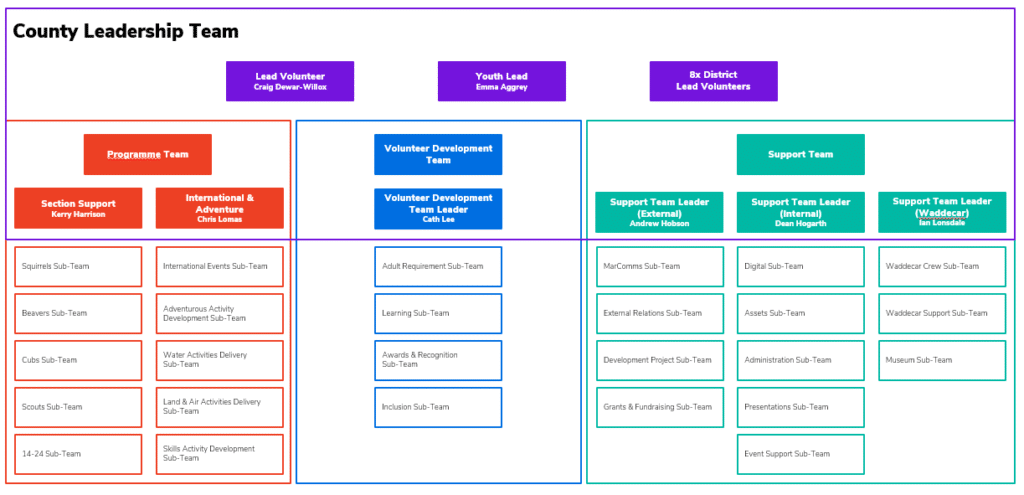The height and width of the screenshot is (495, 1024).
Task: Click Grants & Fundraising Sub-Team box
Action: 659,407
